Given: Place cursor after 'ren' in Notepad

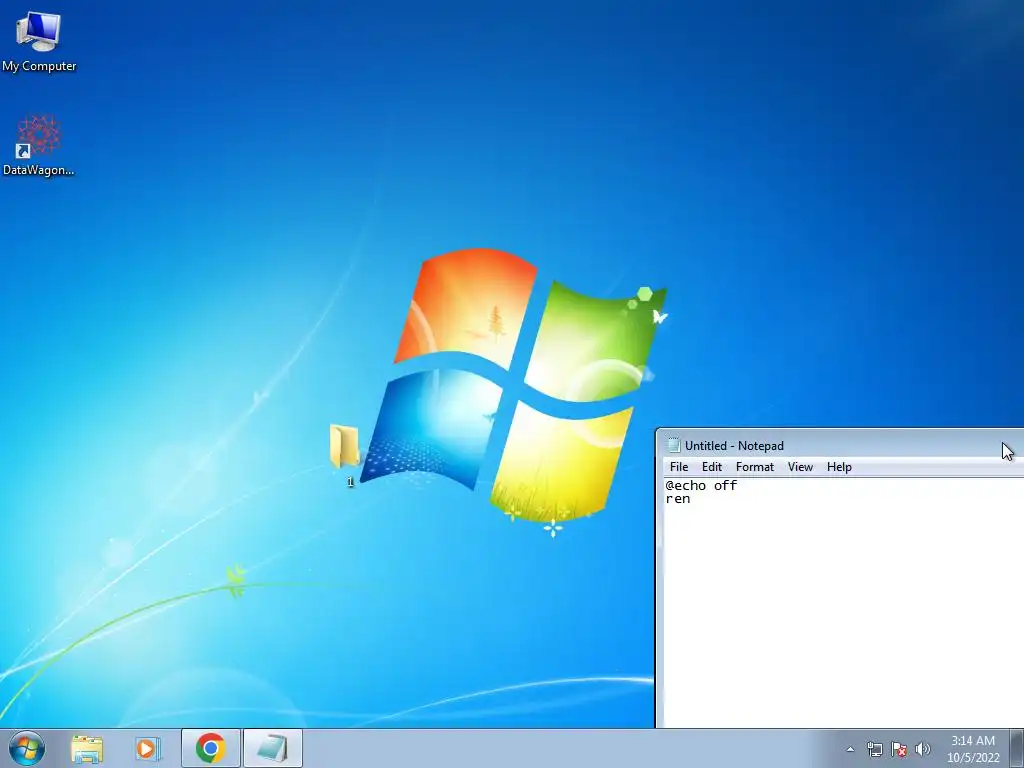Looking at the screenshot, I should click(691, 499).
